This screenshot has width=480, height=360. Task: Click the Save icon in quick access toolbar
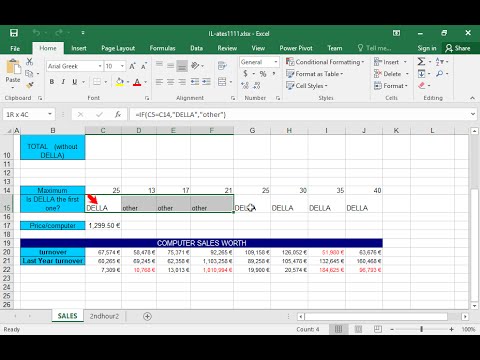tap(14, 33)
